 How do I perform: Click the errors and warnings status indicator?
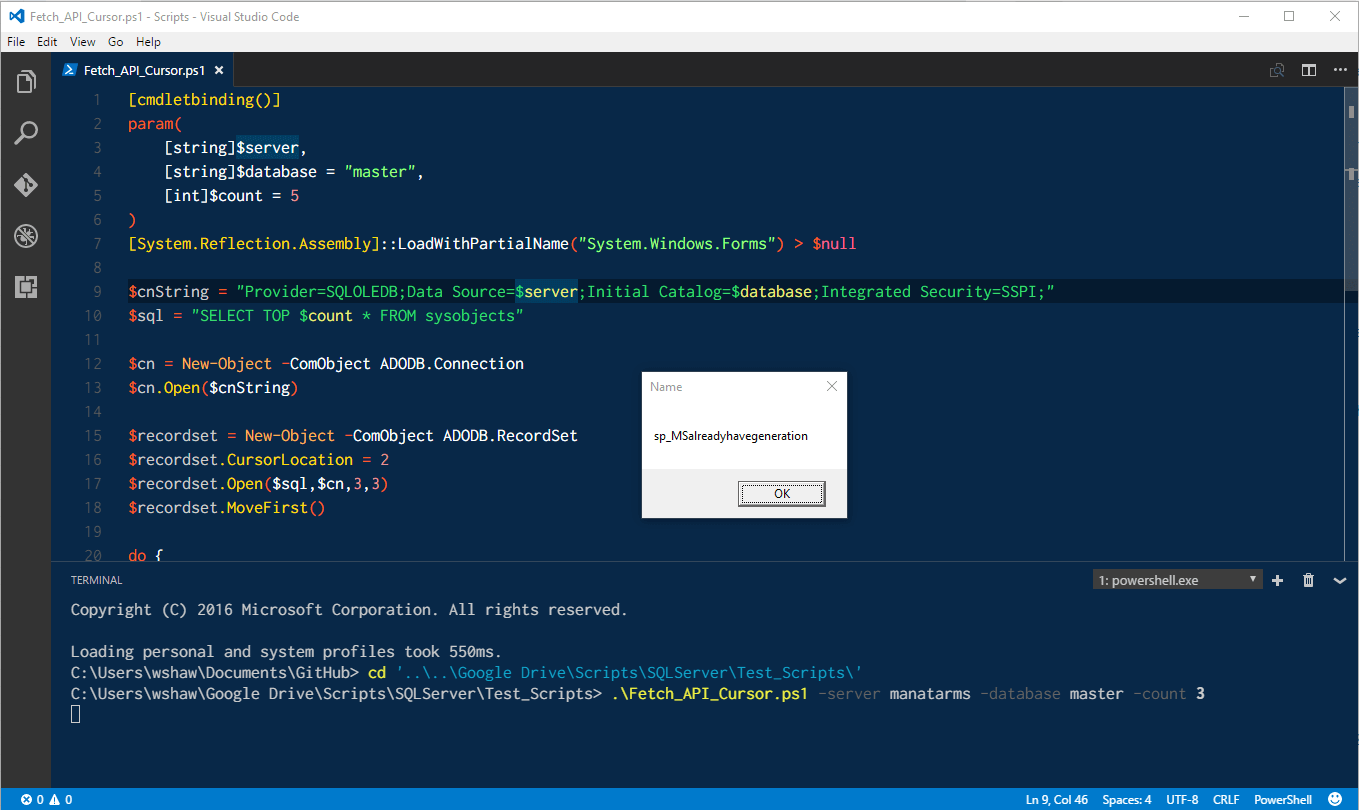click(x=46, y=799)
